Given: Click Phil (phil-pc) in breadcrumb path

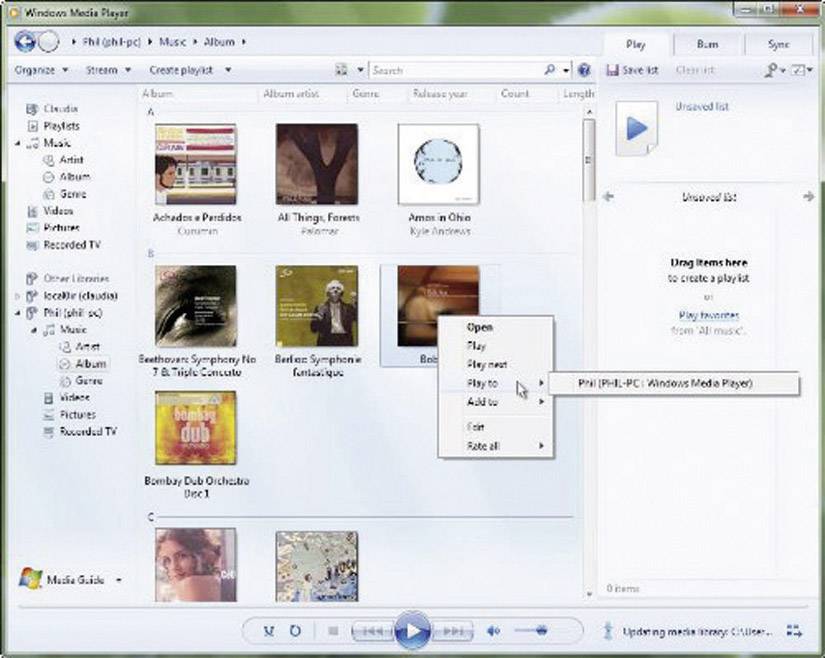Looking at the screenshot, I should pyautogui.click(x=112, y=42).
